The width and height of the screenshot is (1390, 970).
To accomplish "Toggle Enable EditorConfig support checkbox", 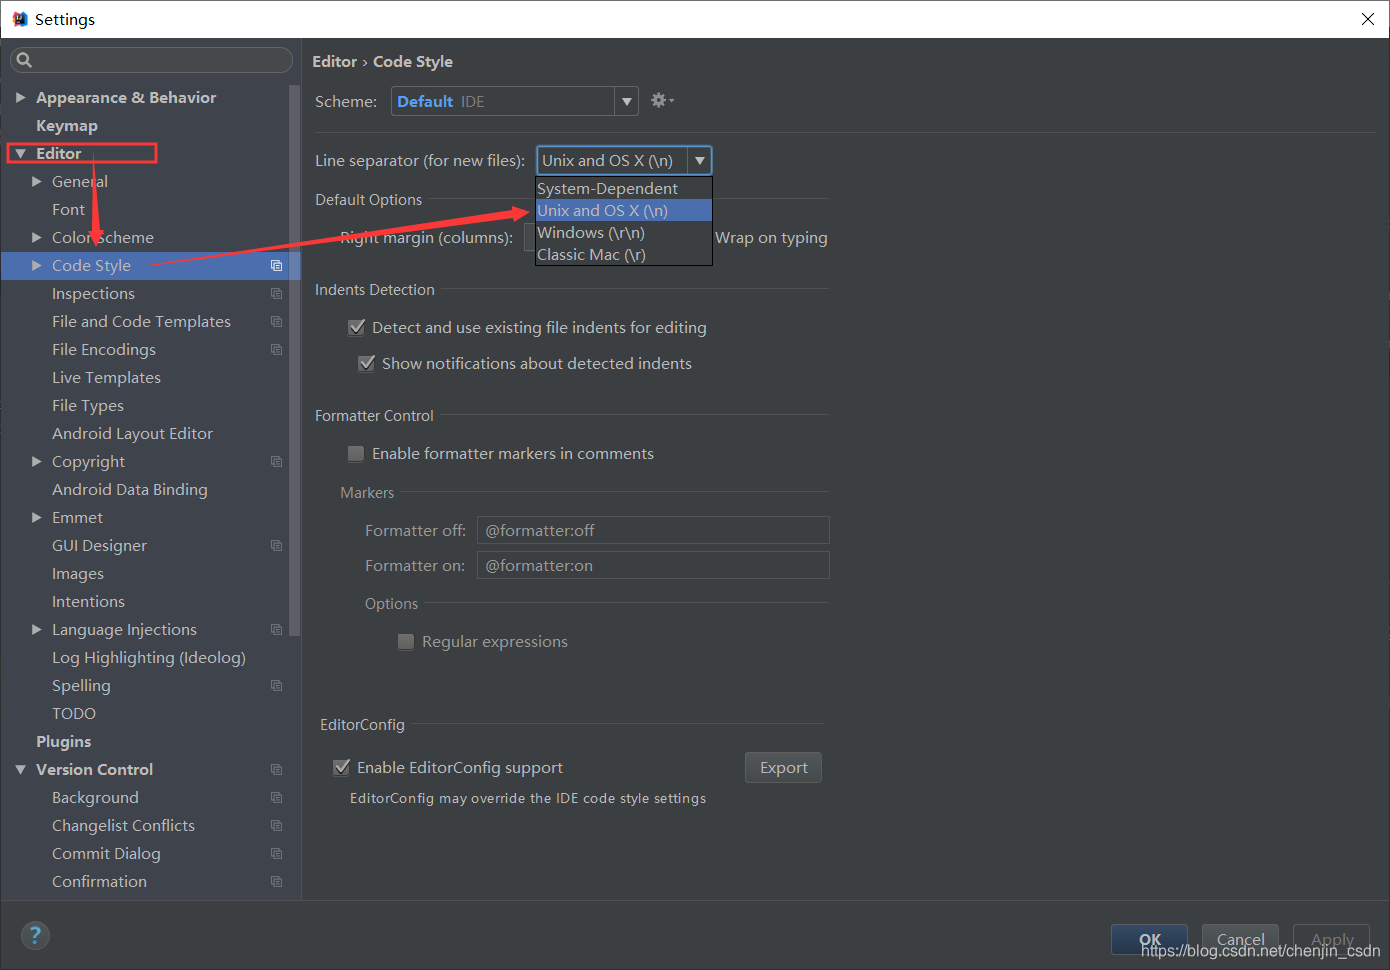I will pos(341,767).
